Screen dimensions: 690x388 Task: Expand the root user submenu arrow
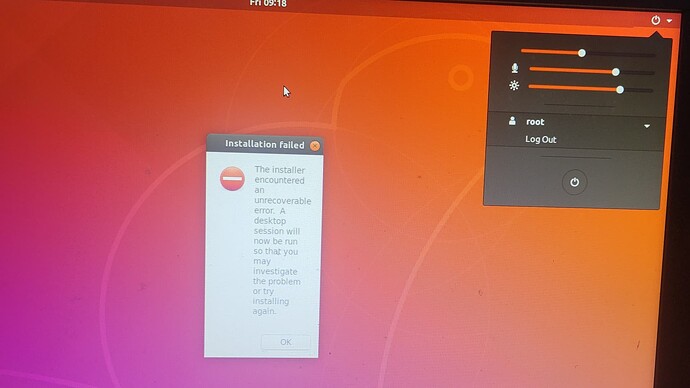coord(647,126)
